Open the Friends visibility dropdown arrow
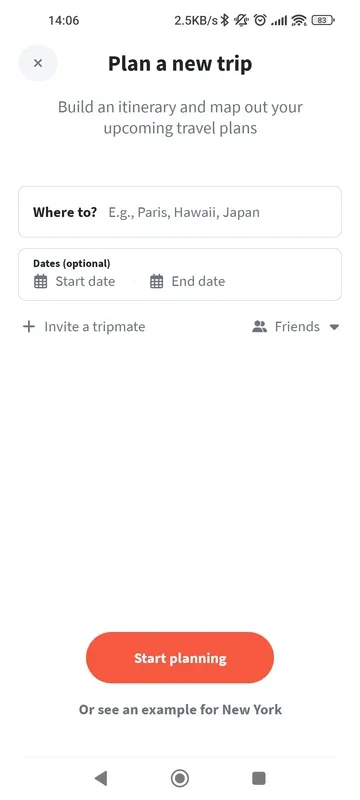The height and width of the screenshot is (800, 360). [334, 327]
